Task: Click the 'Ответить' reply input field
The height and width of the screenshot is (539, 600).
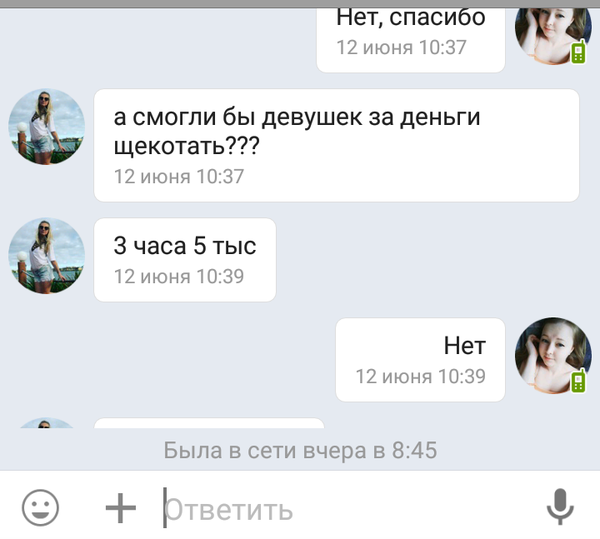Action: pyautogui.click(x=344, y=508)
